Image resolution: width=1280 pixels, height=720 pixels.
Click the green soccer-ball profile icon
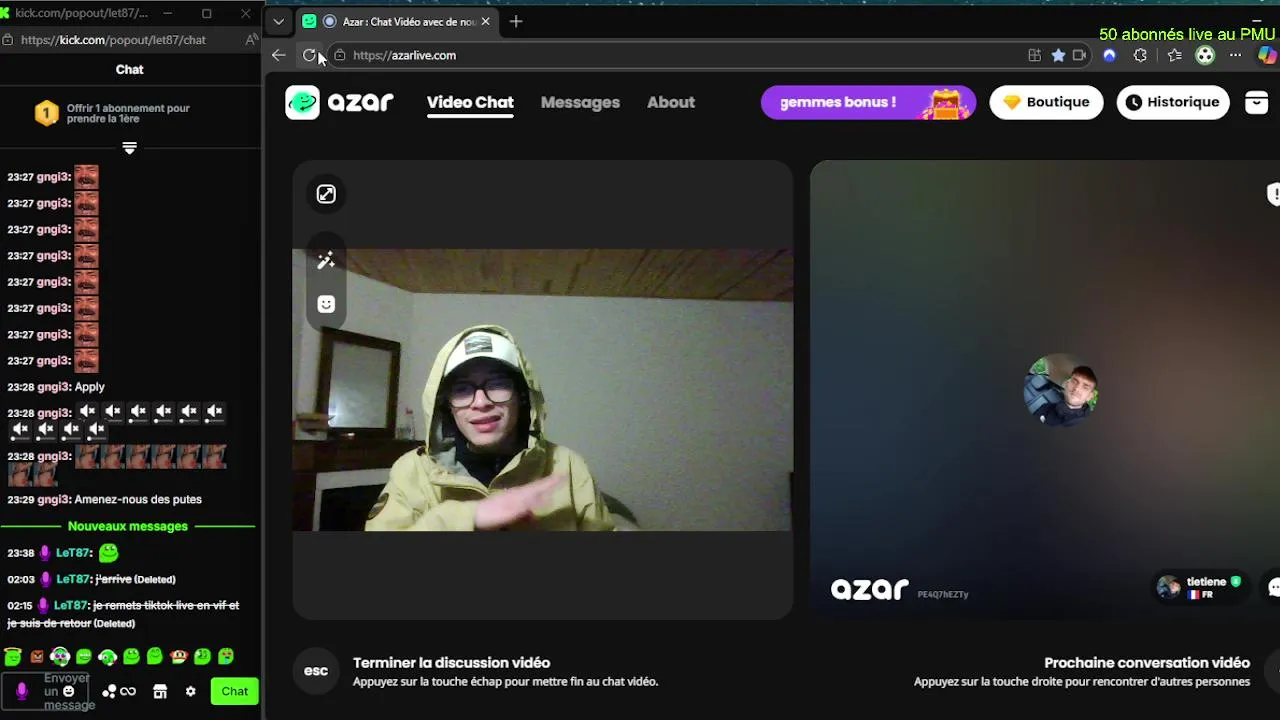1205,55
